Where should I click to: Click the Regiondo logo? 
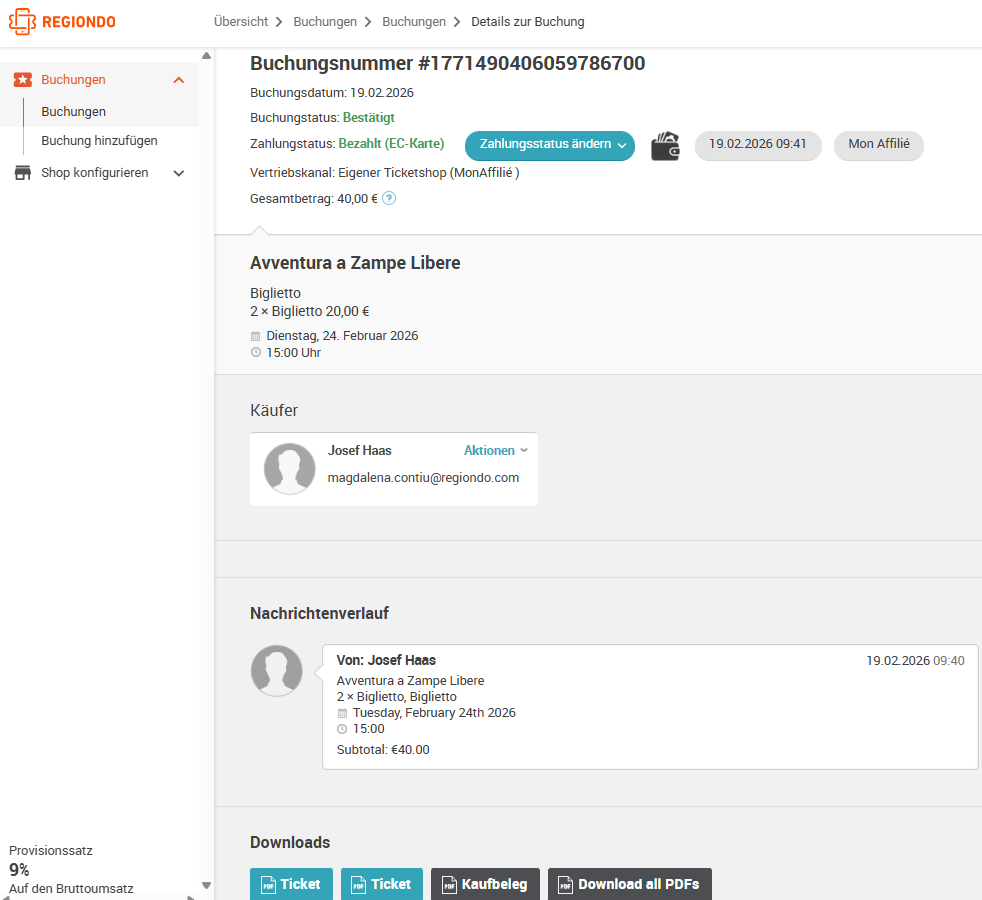62,22
